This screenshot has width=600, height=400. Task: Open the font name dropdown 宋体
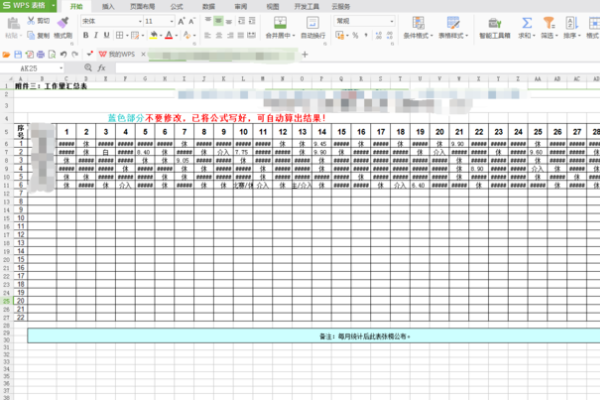point(140,21)
